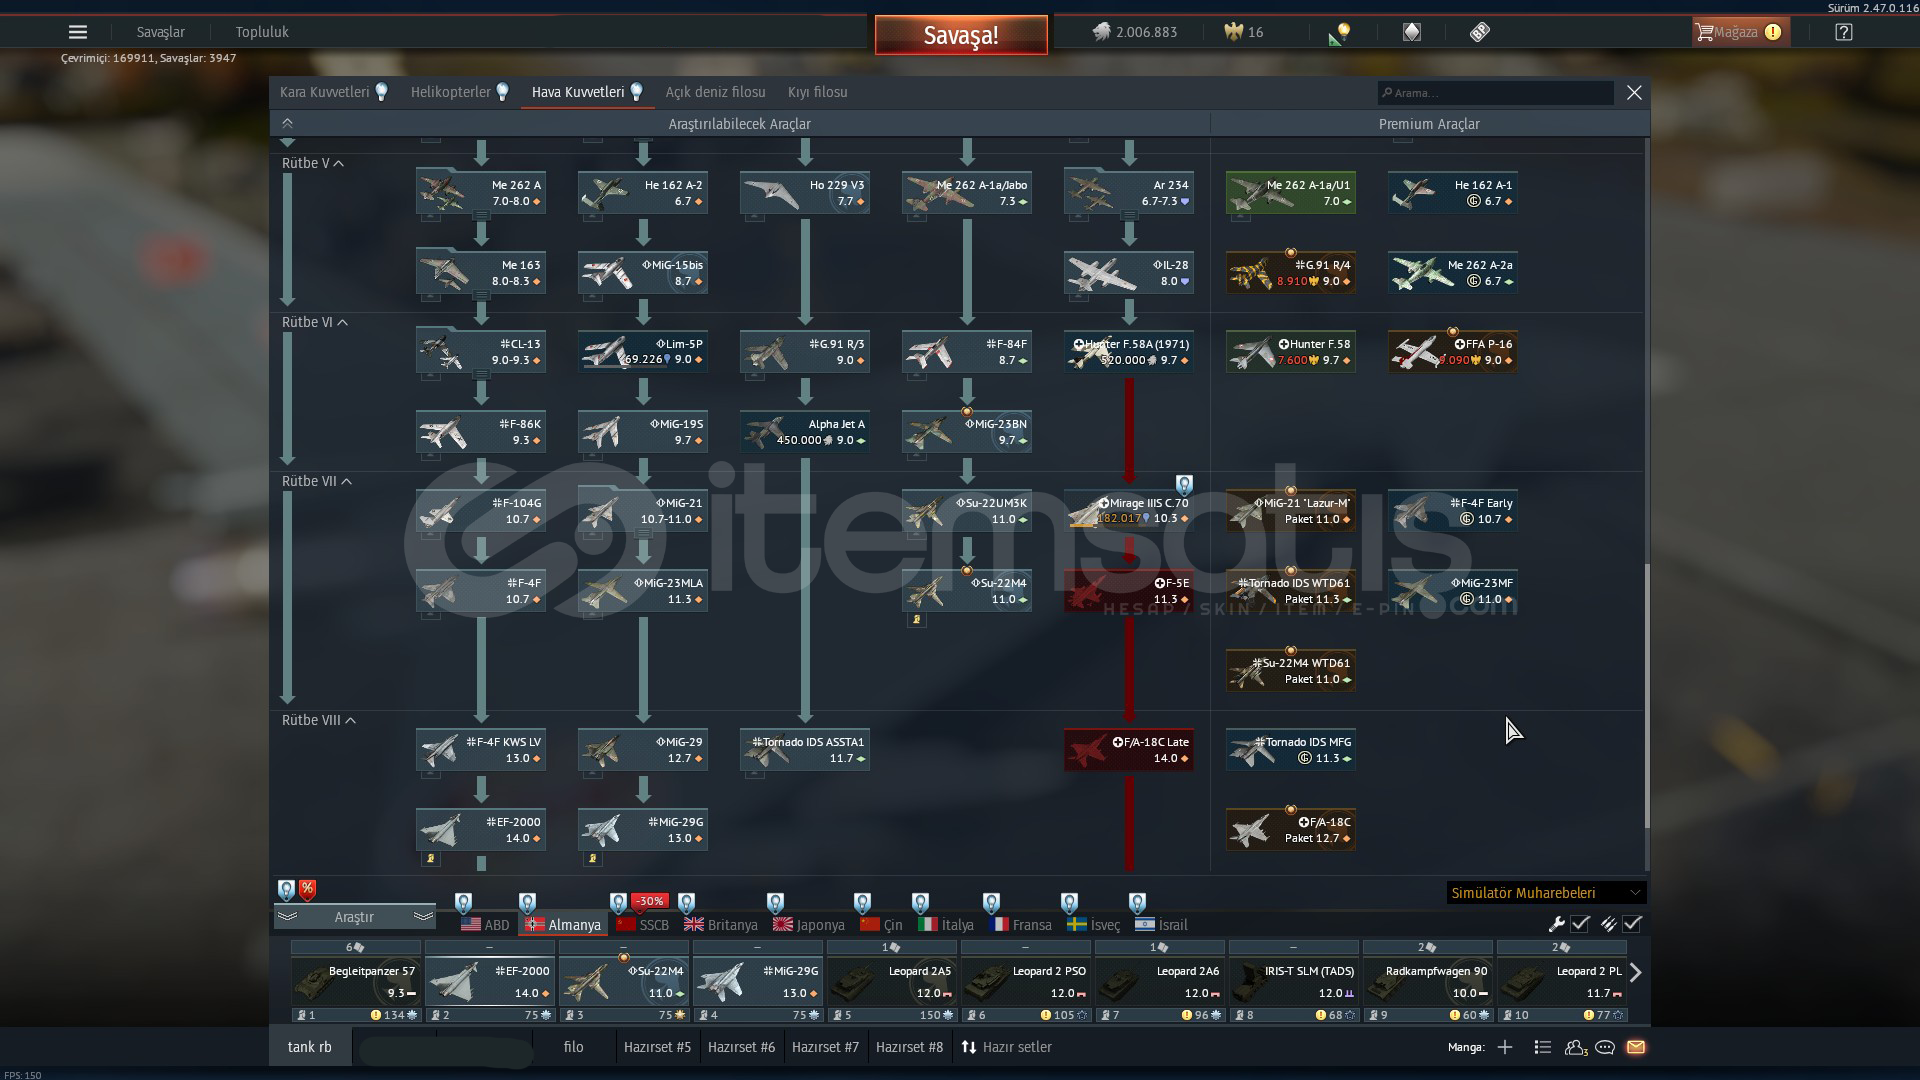This screenshot has height=1080, width=1920.
Task: Select the Hazırset #5 preset
Action: coord(657,1047)
